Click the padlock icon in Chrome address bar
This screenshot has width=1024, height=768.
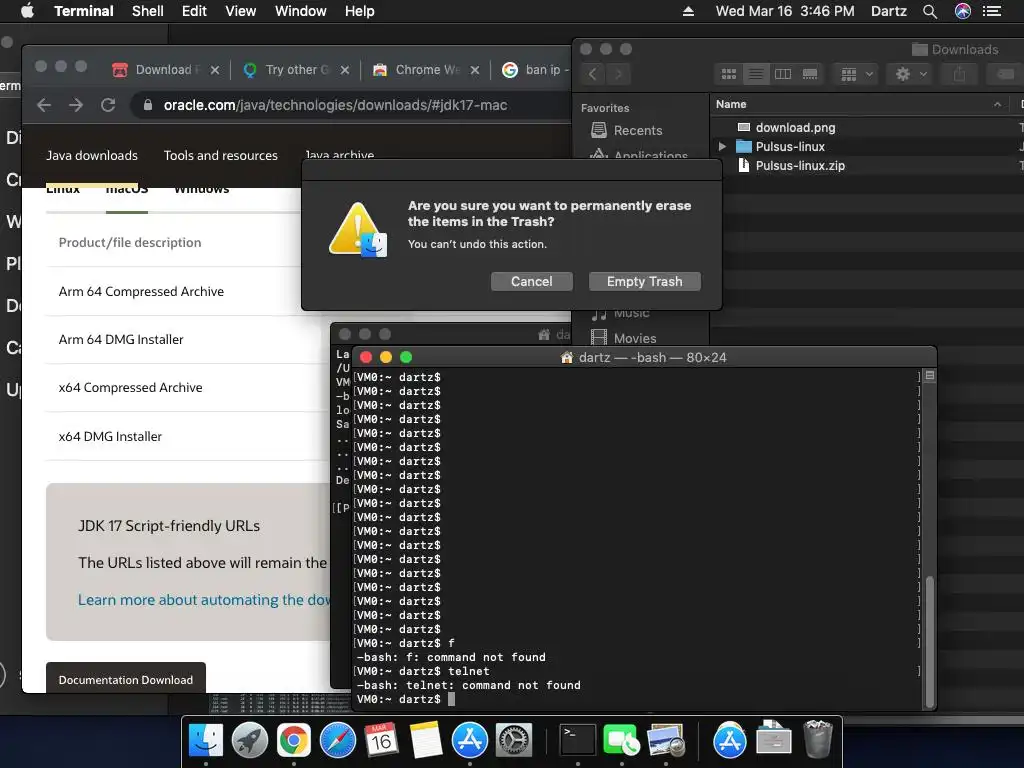148,105
